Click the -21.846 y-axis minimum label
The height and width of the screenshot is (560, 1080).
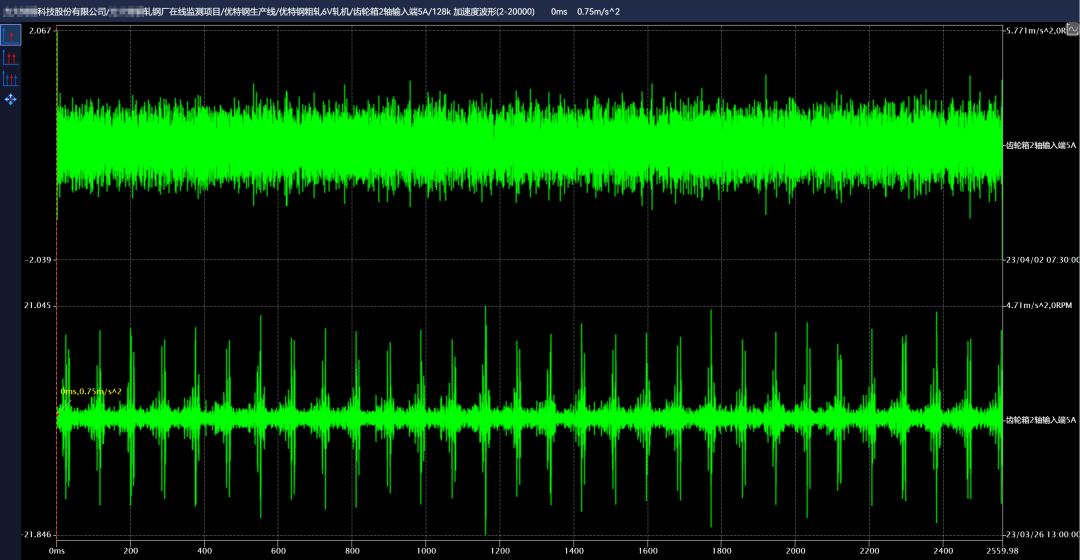(x=37, y=535)
